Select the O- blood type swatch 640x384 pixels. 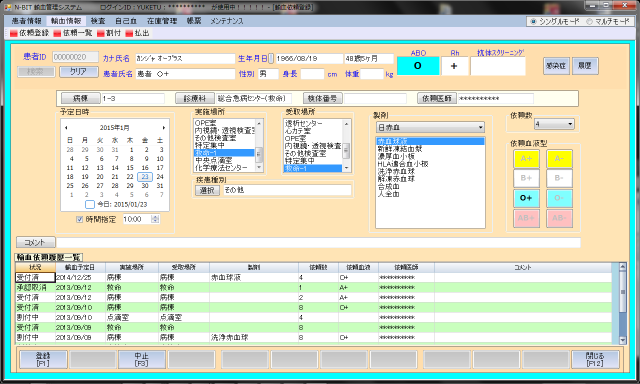point(559,198)
